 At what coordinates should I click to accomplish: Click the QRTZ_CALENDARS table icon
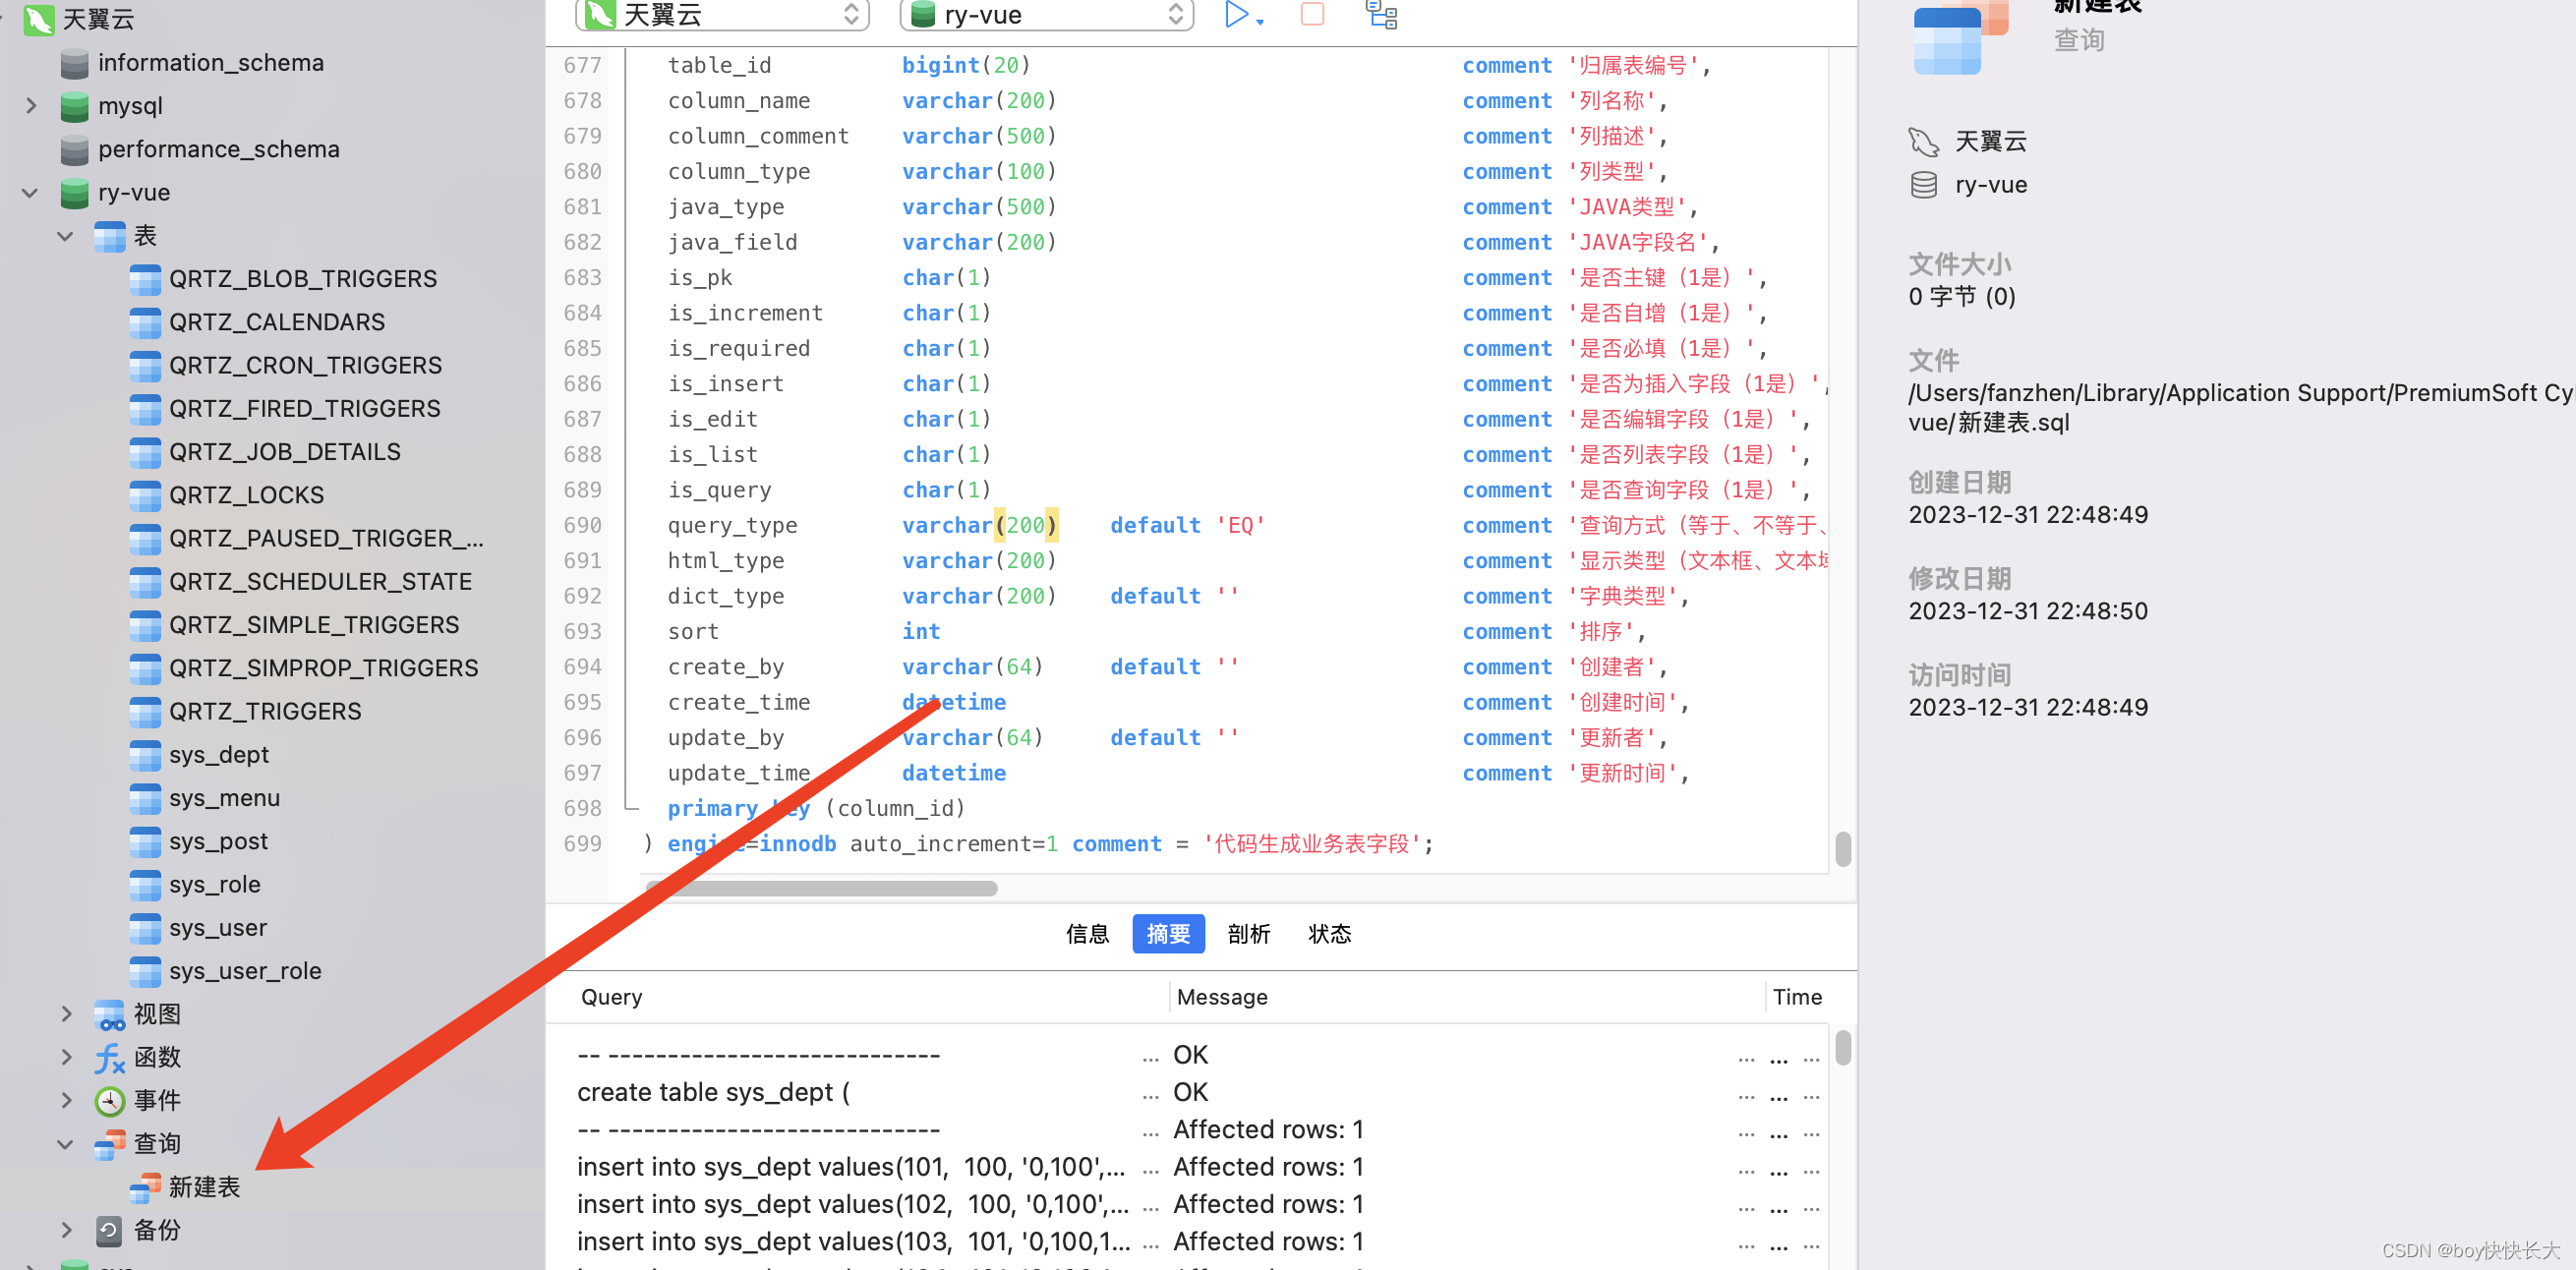145,322
